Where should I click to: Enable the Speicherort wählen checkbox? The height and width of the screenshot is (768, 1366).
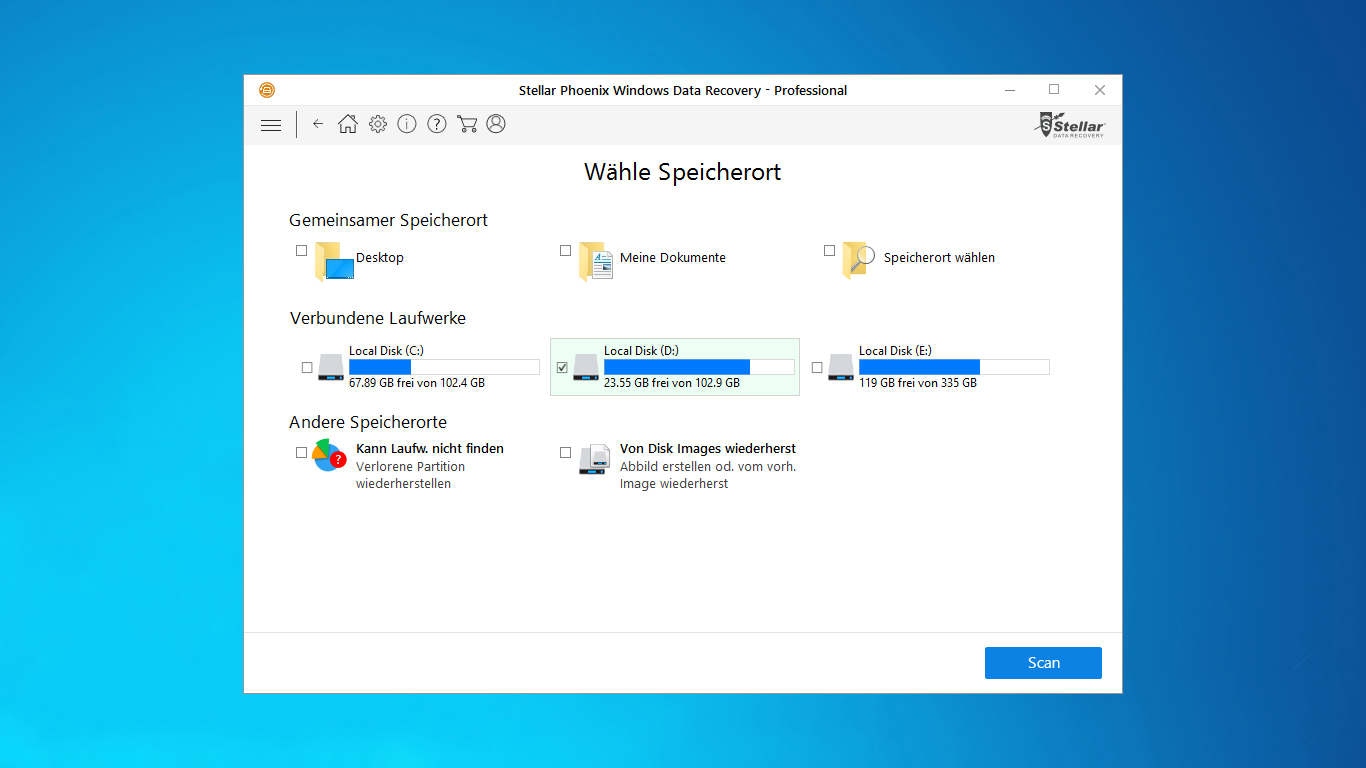click(x=829, y=251)
